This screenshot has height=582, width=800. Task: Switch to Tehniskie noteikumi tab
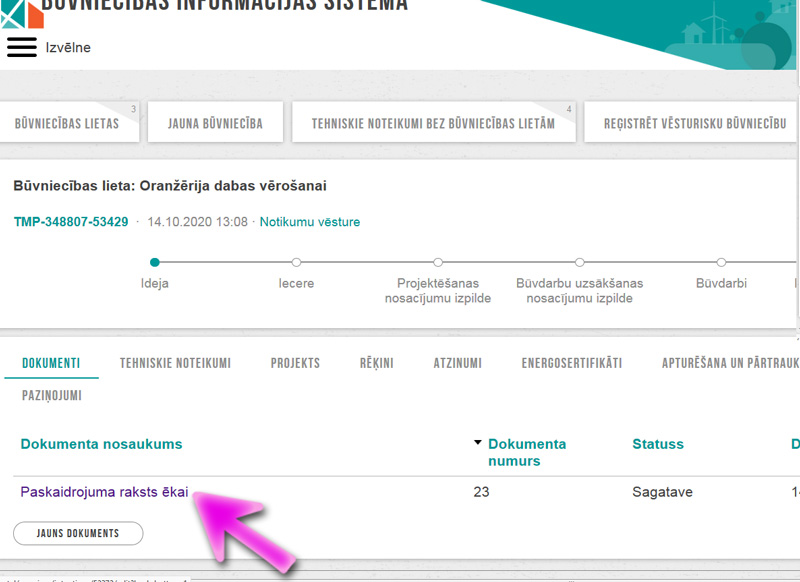pyautogui.click(x=175, y=363)
